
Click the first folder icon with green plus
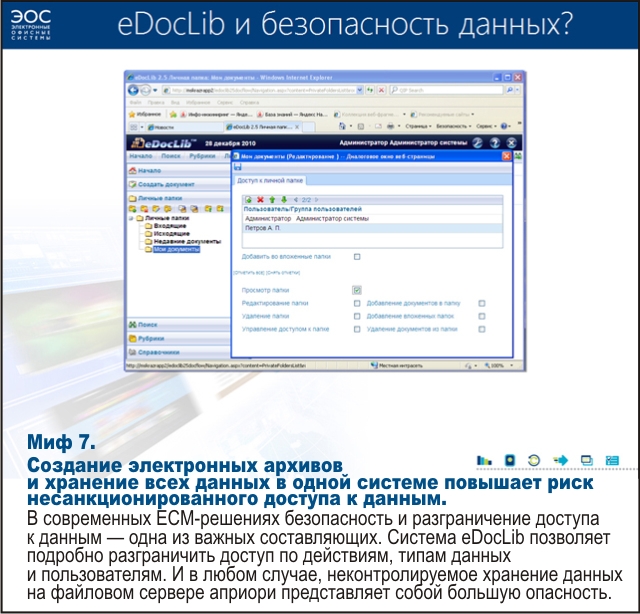[132, 209]
